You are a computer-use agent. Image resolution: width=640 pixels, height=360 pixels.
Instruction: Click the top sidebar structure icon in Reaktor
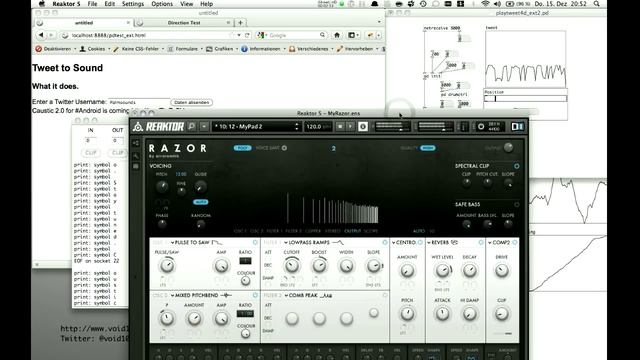point(136,143)
